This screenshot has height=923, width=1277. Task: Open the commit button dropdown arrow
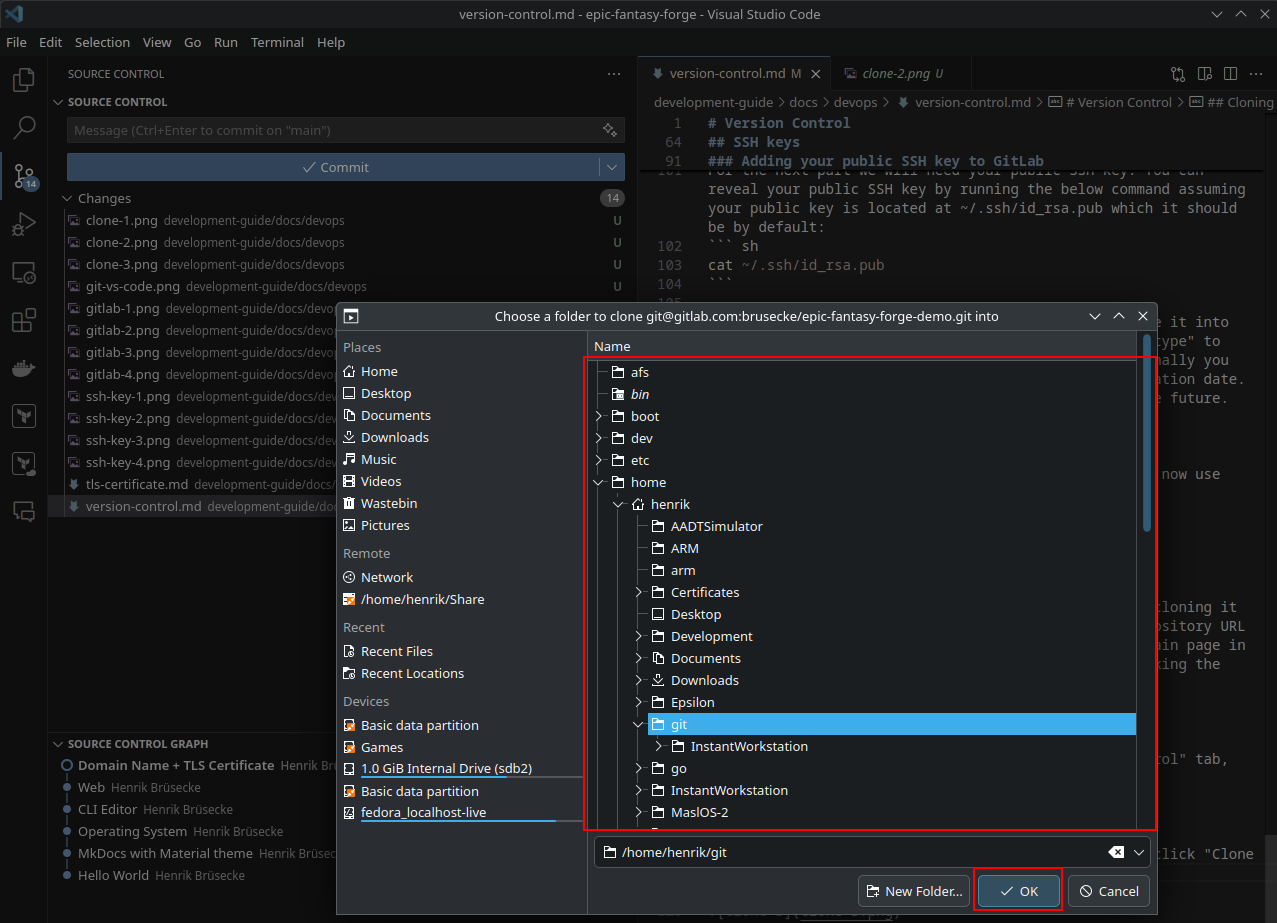point(612,167)
